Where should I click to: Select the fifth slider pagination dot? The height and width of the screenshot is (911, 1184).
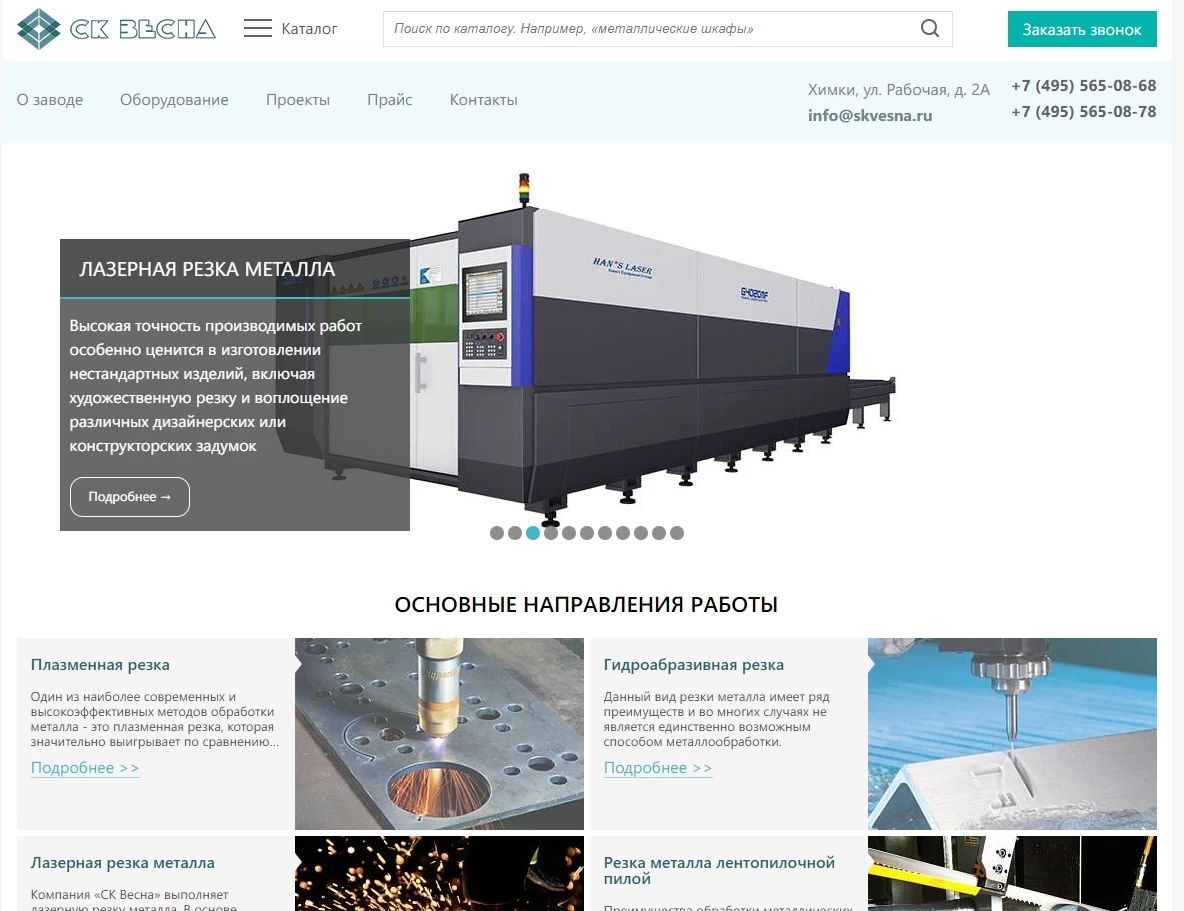(569, 533)
